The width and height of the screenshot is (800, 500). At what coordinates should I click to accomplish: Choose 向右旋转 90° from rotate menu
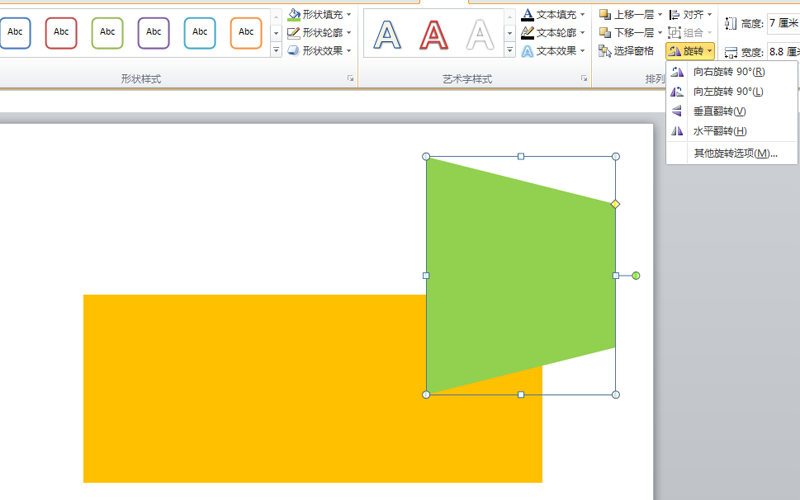732,72
